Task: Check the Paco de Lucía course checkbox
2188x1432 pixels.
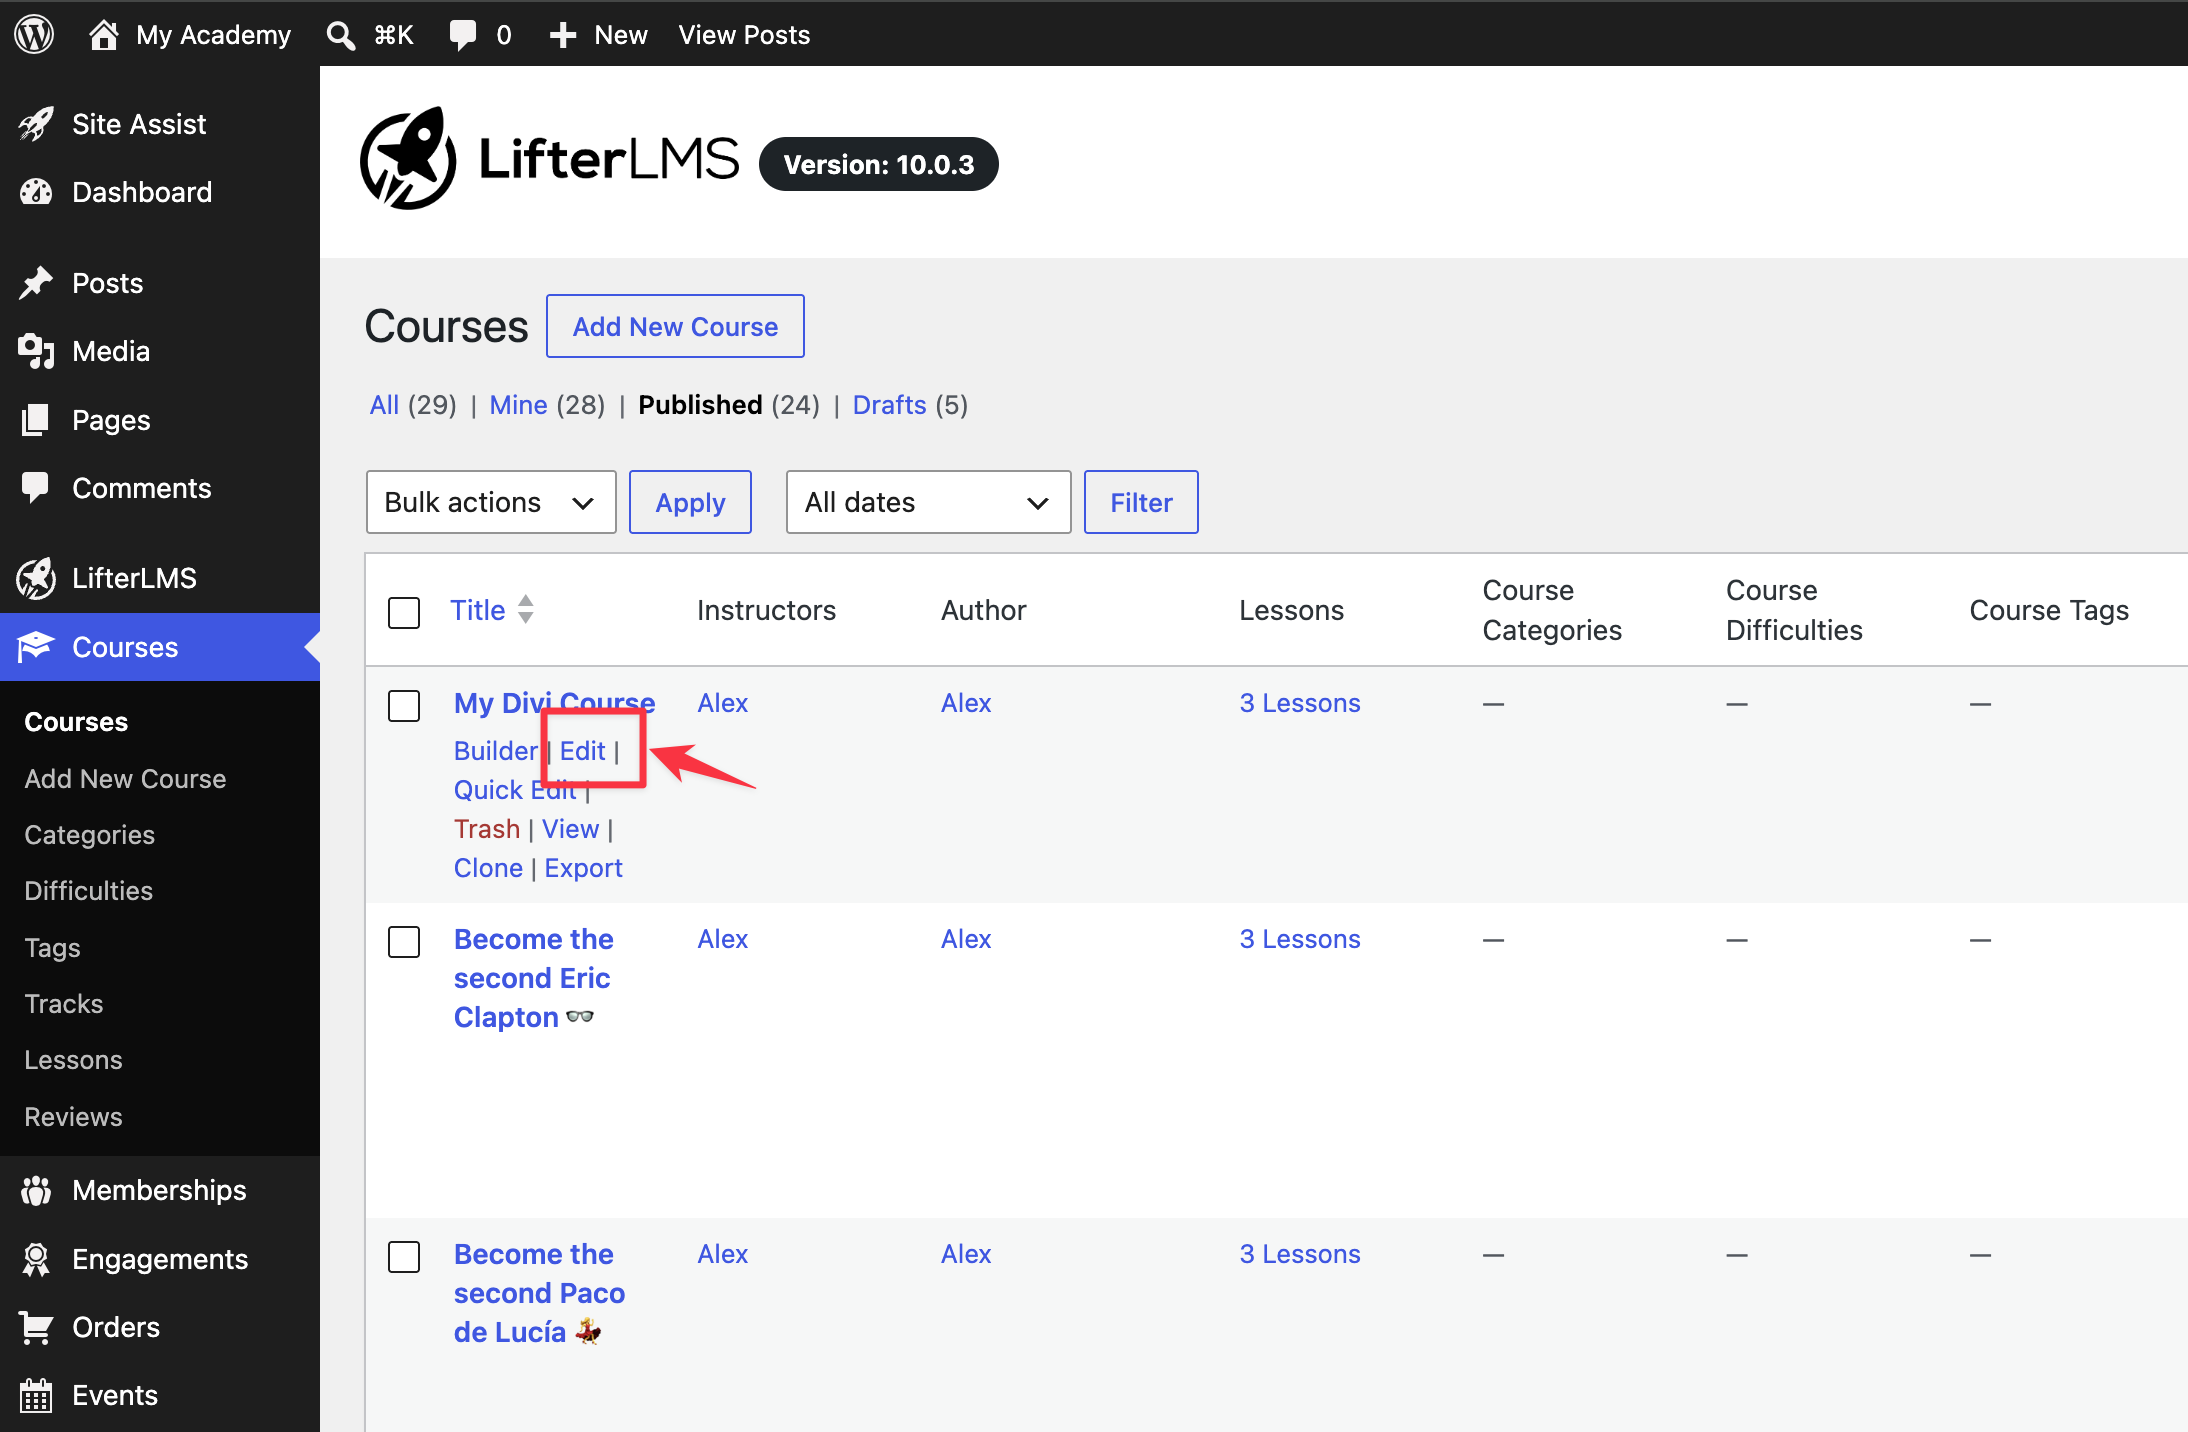Action: (404, 1256)
